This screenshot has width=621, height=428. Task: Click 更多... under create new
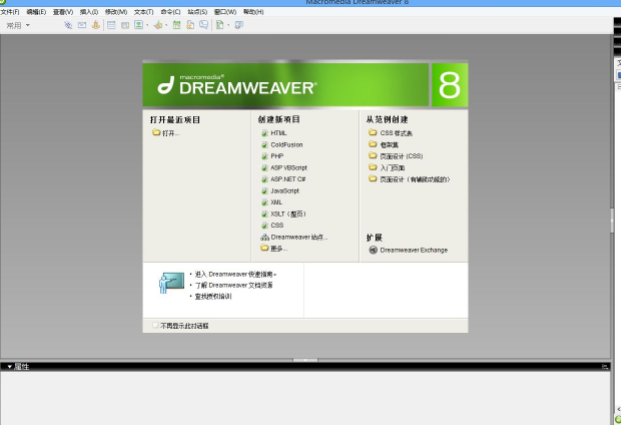pyautogui.click(x=274, y=249)
